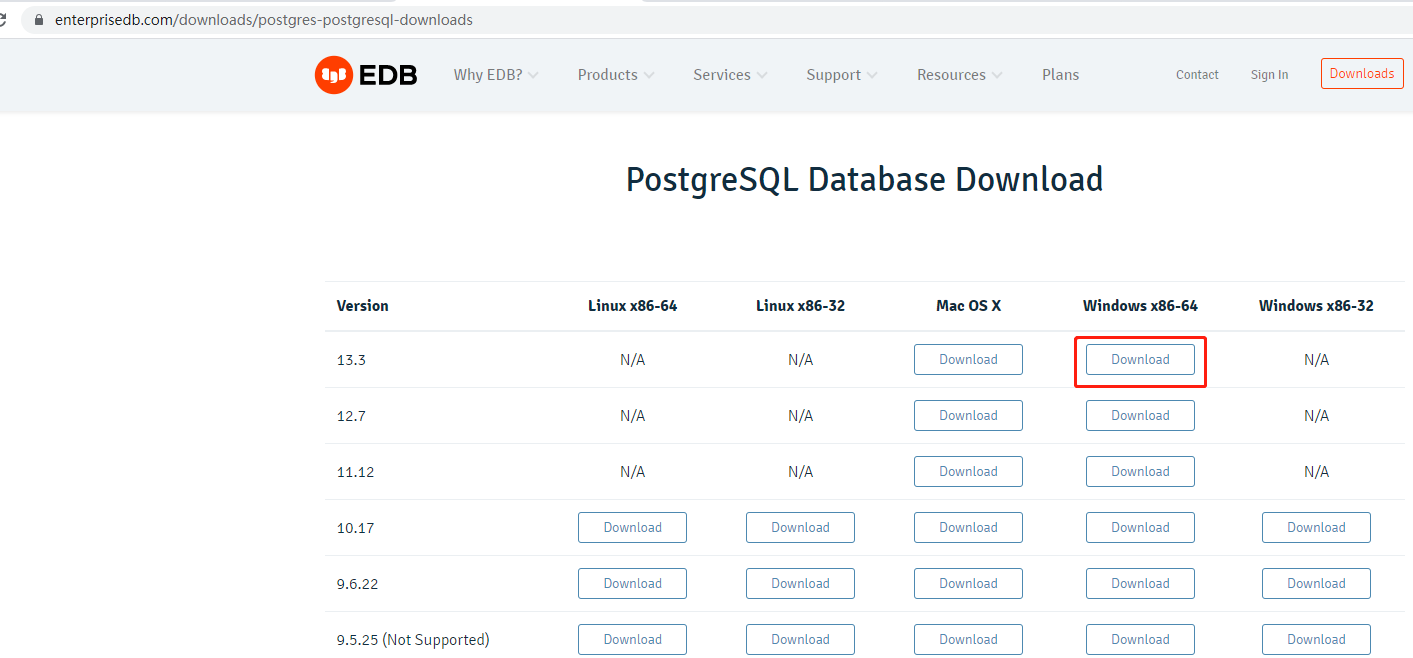
Task: Click the Windows x86-32 column header
Action: tap(1316, 306)
